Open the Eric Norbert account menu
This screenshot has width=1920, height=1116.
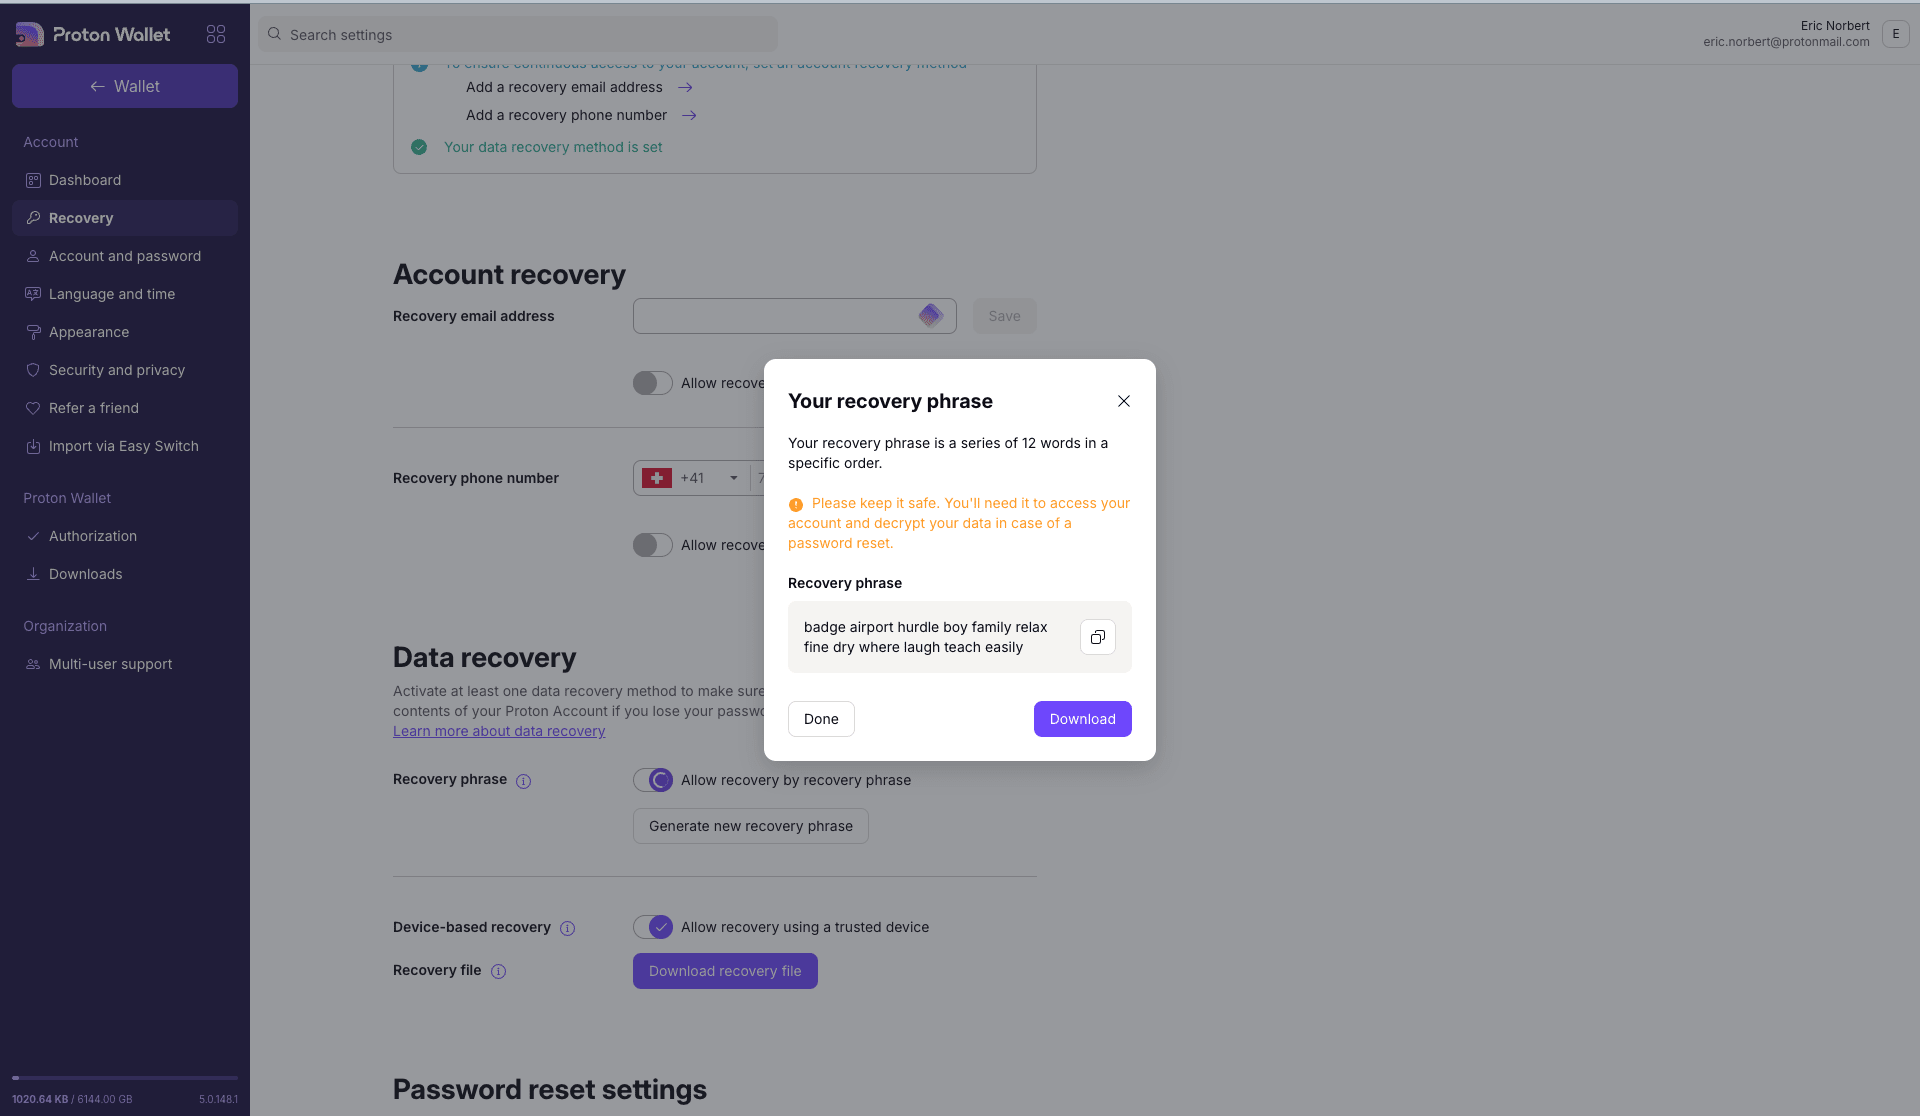point(1895,34)
